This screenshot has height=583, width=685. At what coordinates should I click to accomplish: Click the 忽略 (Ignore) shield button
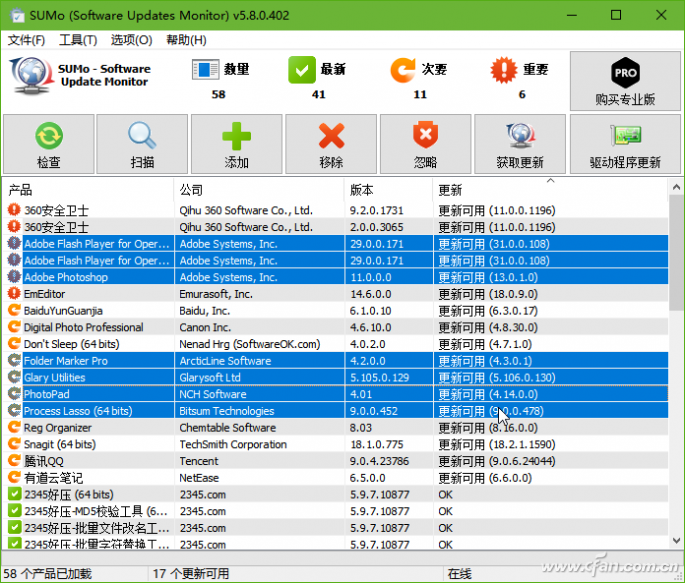425,145
